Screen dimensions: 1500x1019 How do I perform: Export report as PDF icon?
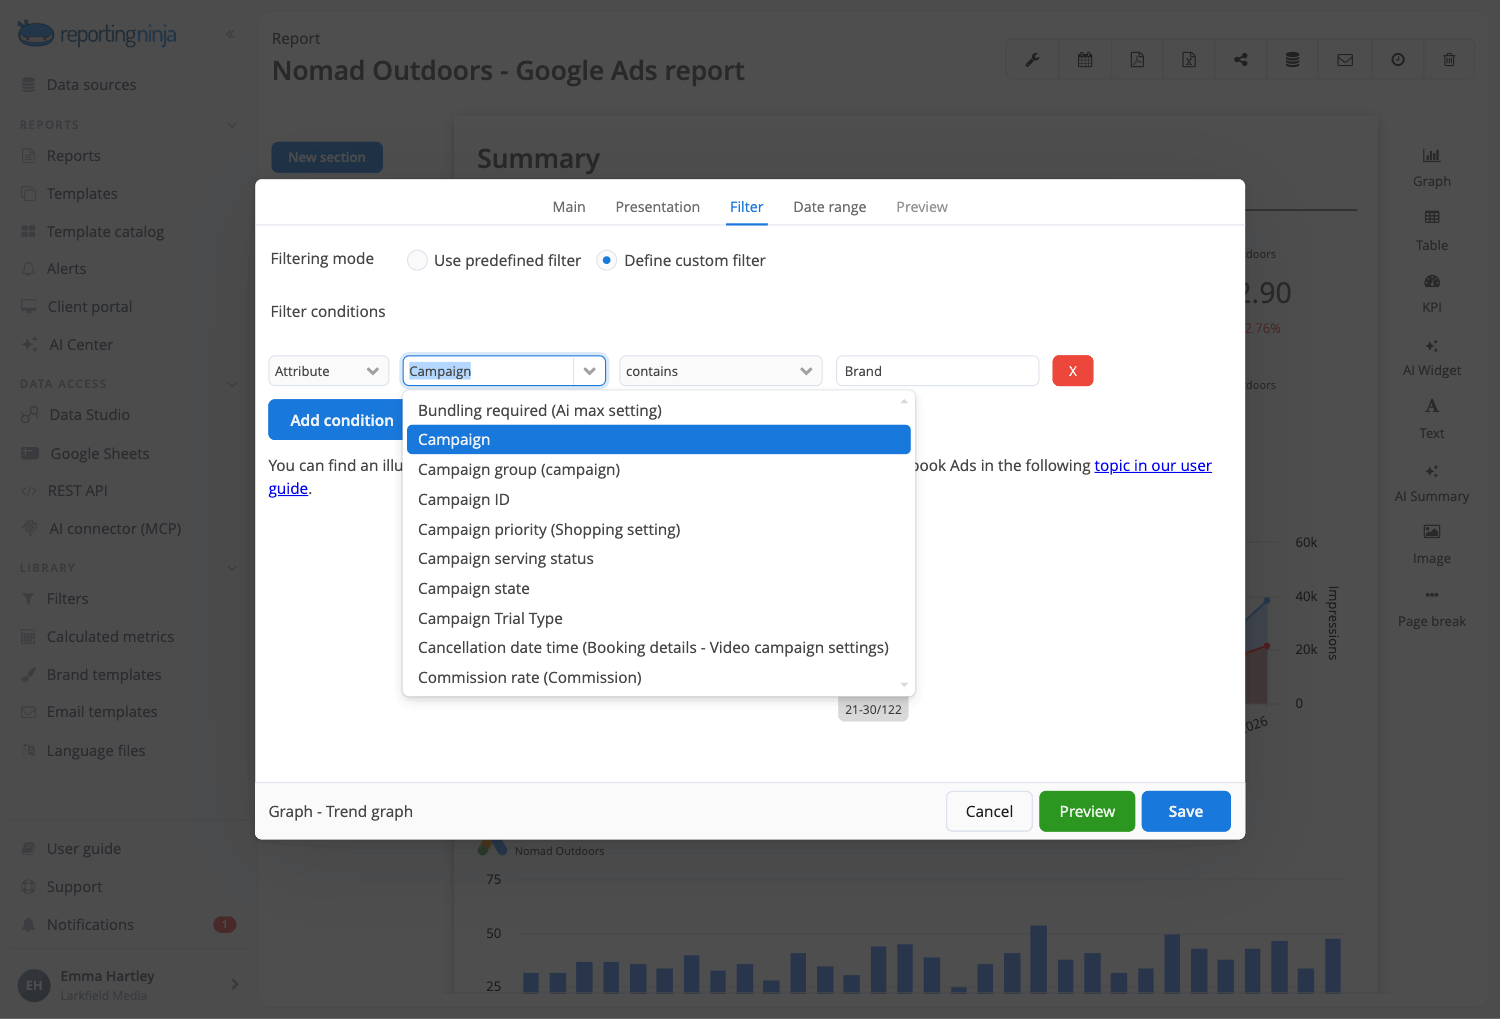(1137, 60)
